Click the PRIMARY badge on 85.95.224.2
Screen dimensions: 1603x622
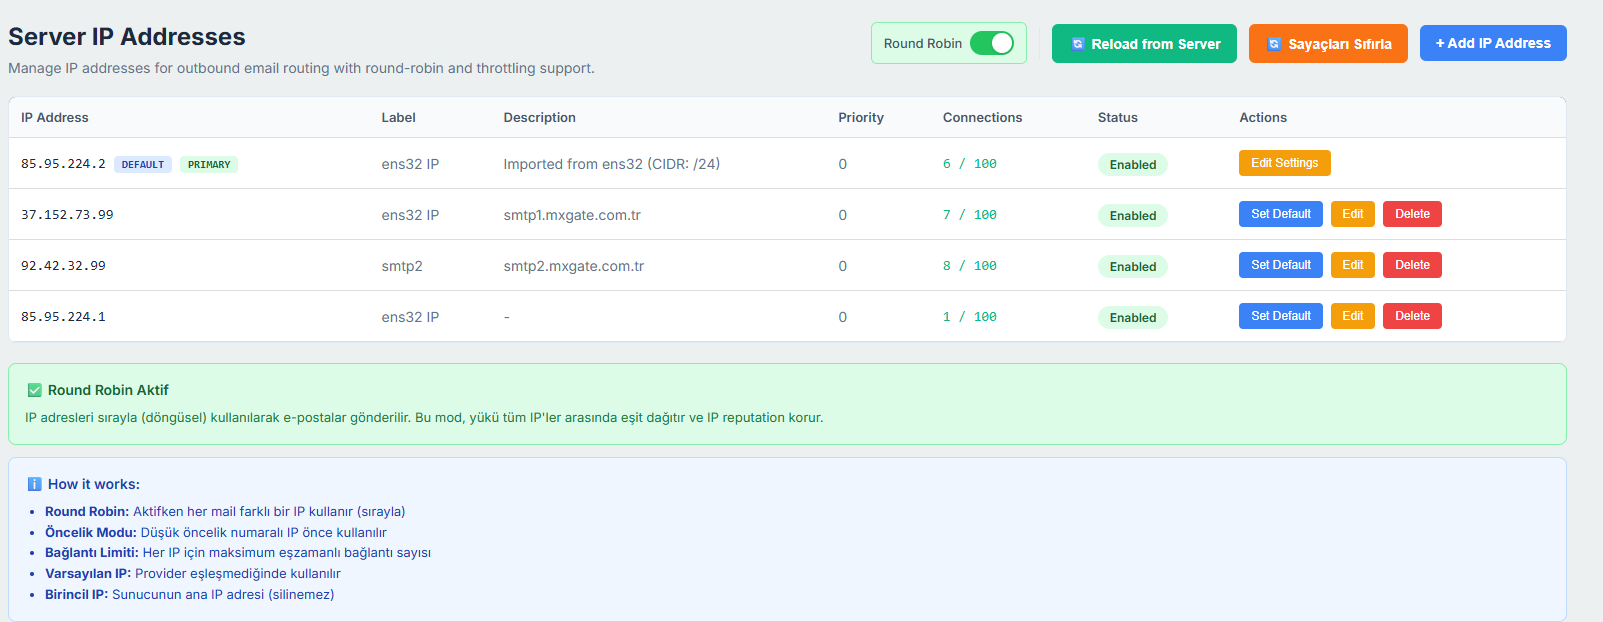point(209,165)
